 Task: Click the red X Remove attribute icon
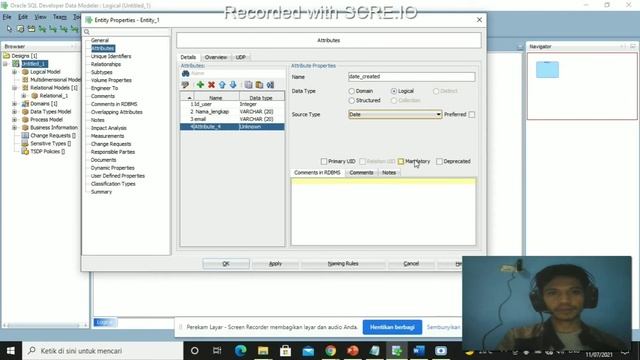[211, 84]
